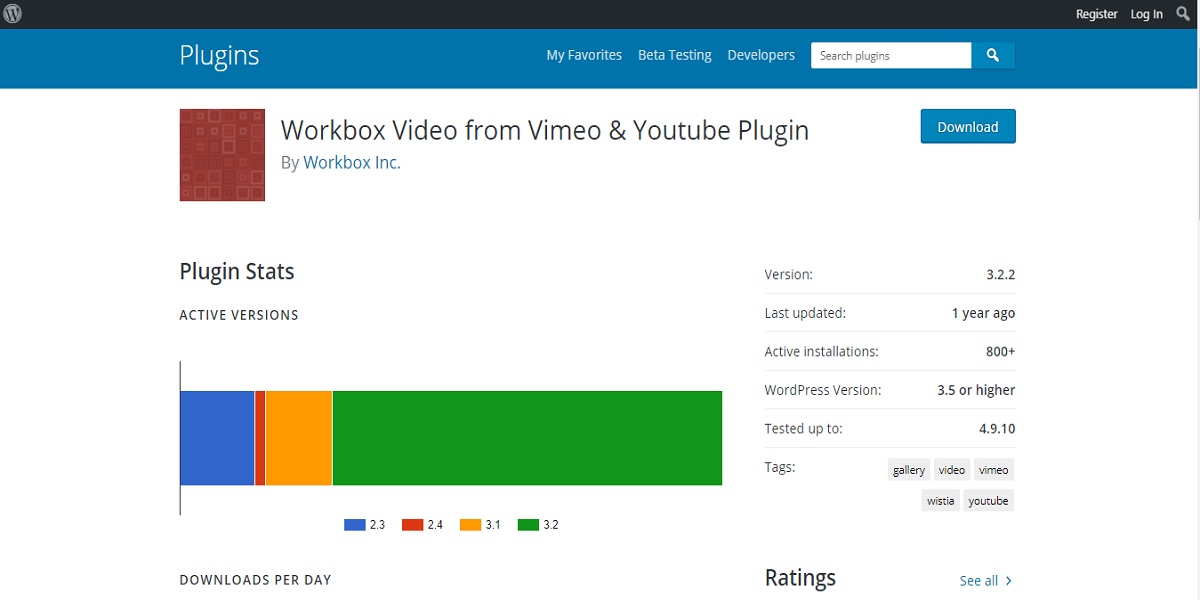Screen dimensions: 1200x600
Task: Click the search magnifier button
Action: point(993,56)
